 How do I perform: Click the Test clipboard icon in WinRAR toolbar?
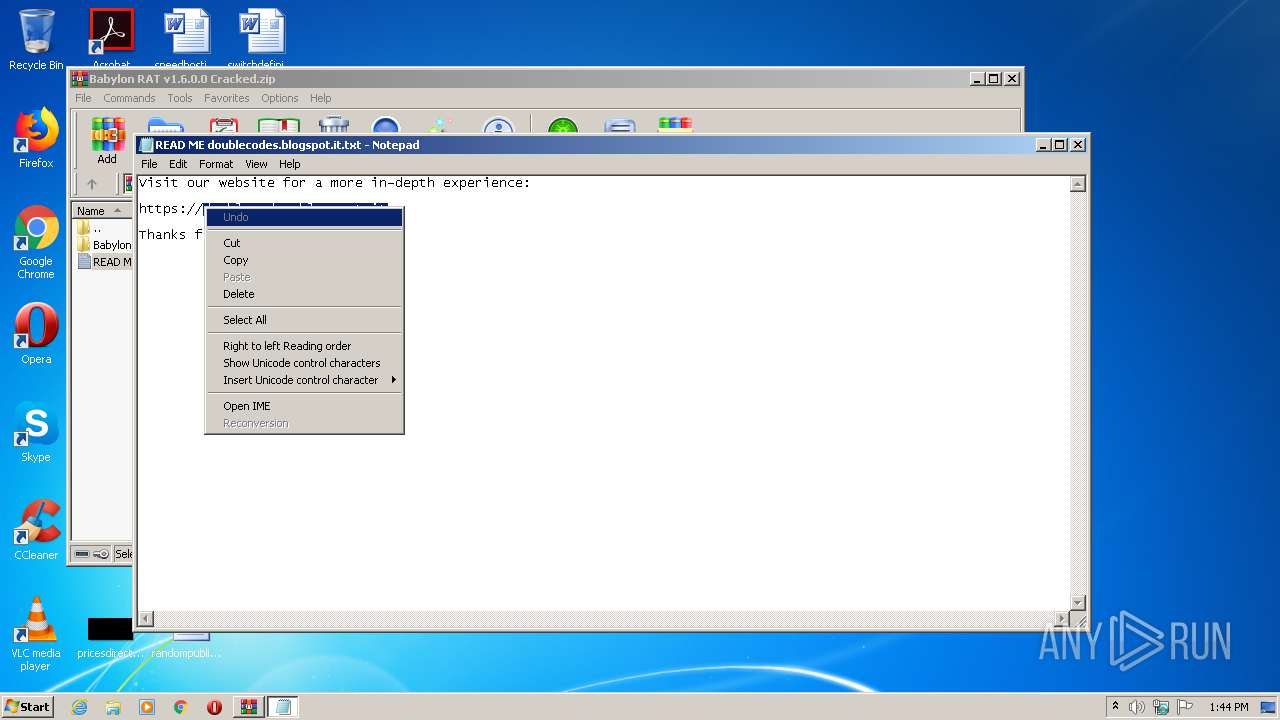coord(224,125)
